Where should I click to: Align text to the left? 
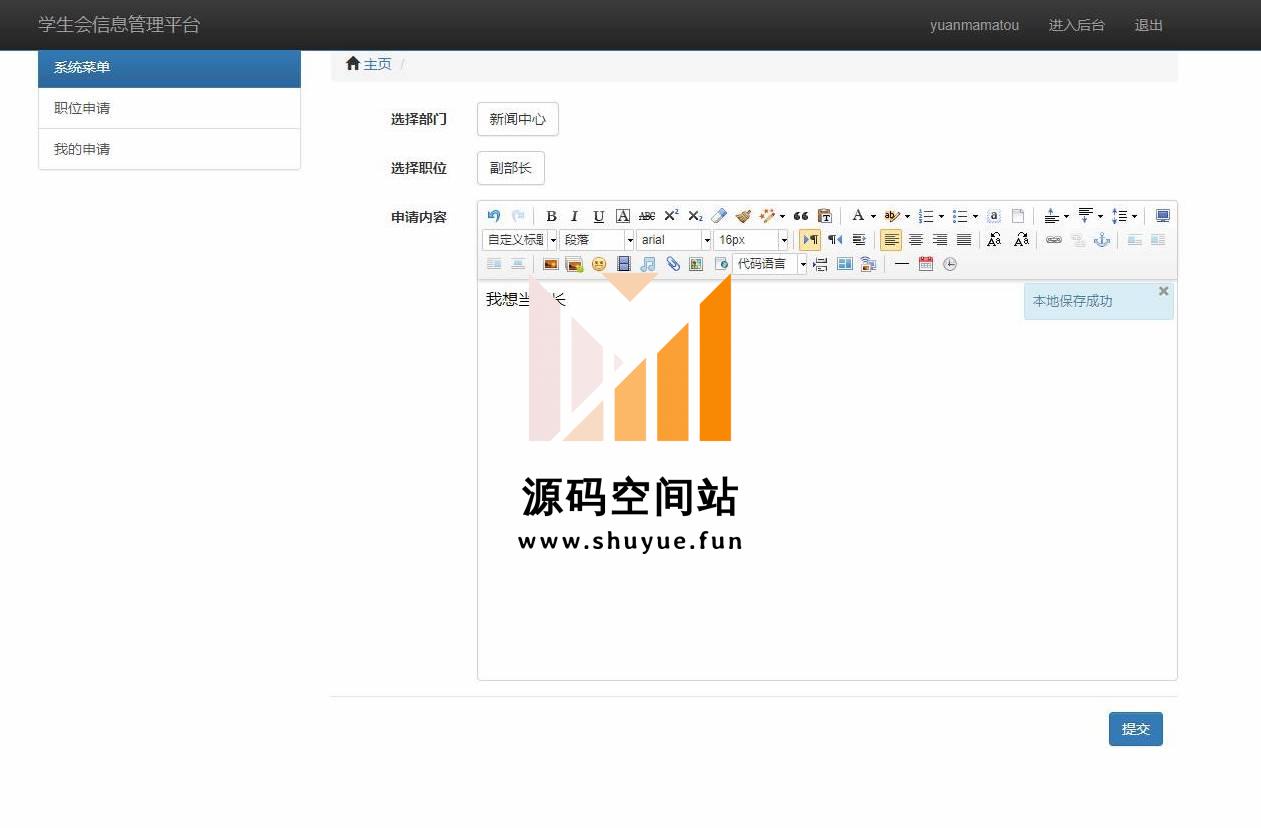point(891,240)
